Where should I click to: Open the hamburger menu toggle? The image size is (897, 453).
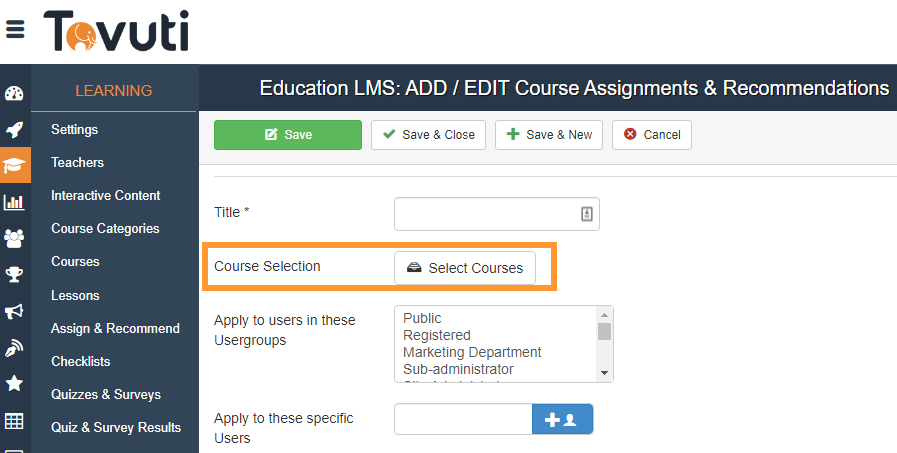(x=15, y=28)
